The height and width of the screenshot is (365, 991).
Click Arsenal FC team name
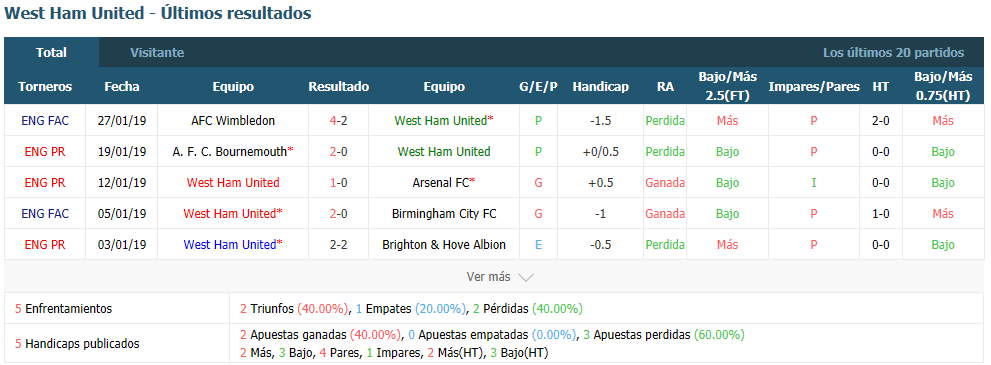[x=444, y=182]
